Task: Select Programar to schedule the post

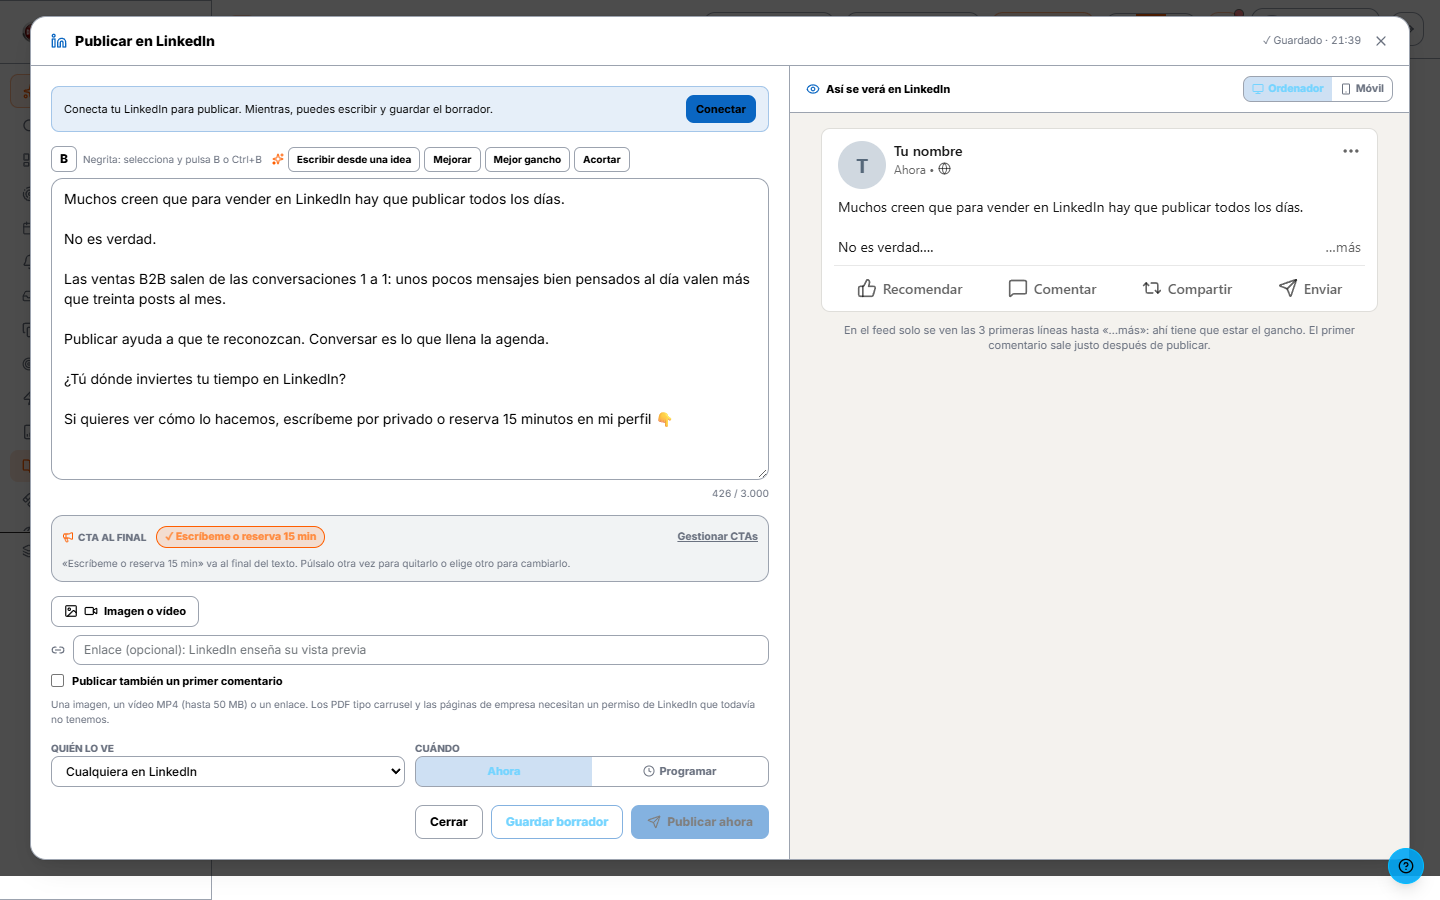Action: (x=680, y=772)
